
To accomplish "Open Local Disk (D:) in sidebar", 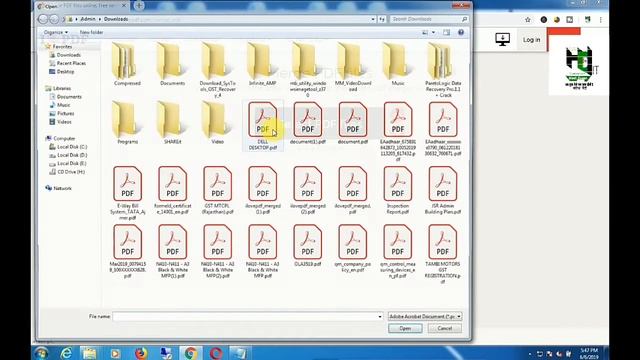I will click(72, 155).
